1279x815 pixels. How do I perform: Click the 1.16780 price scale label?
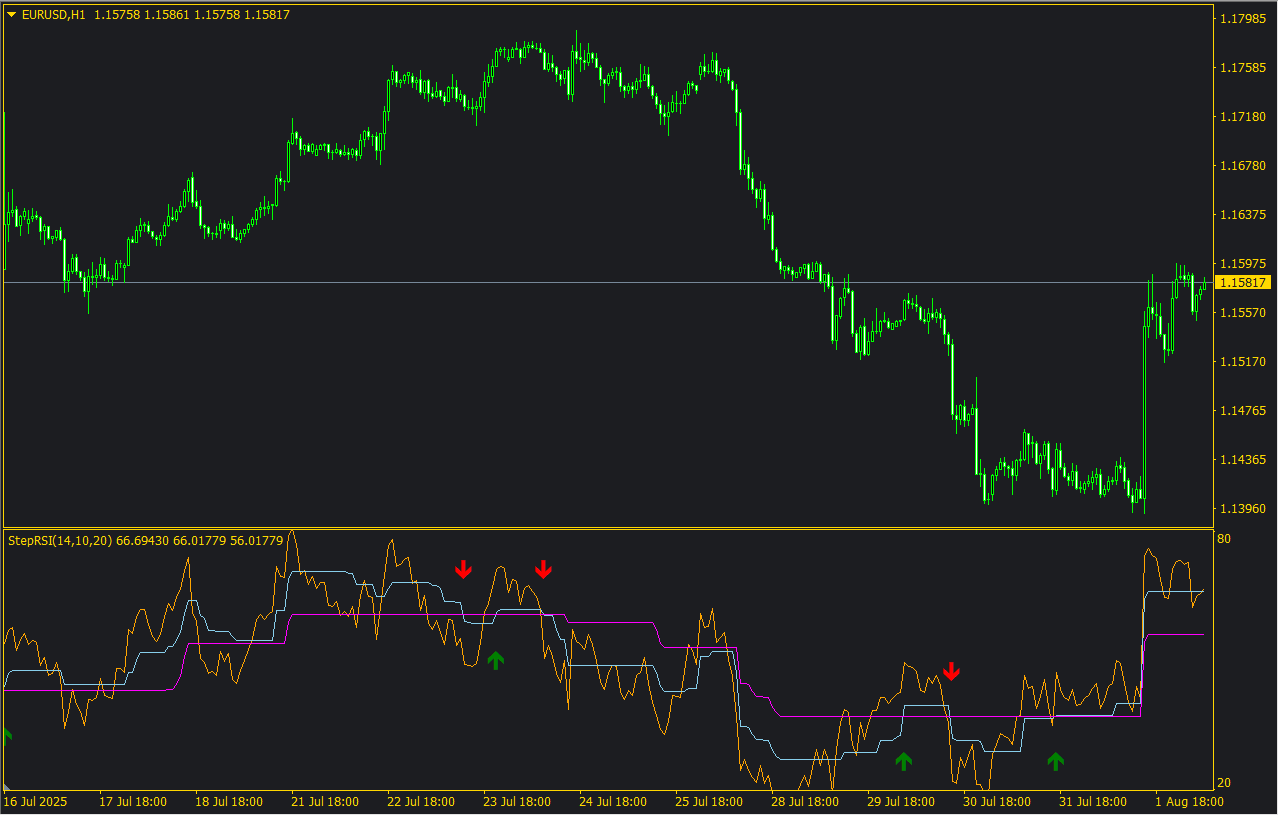[1241, 166]
